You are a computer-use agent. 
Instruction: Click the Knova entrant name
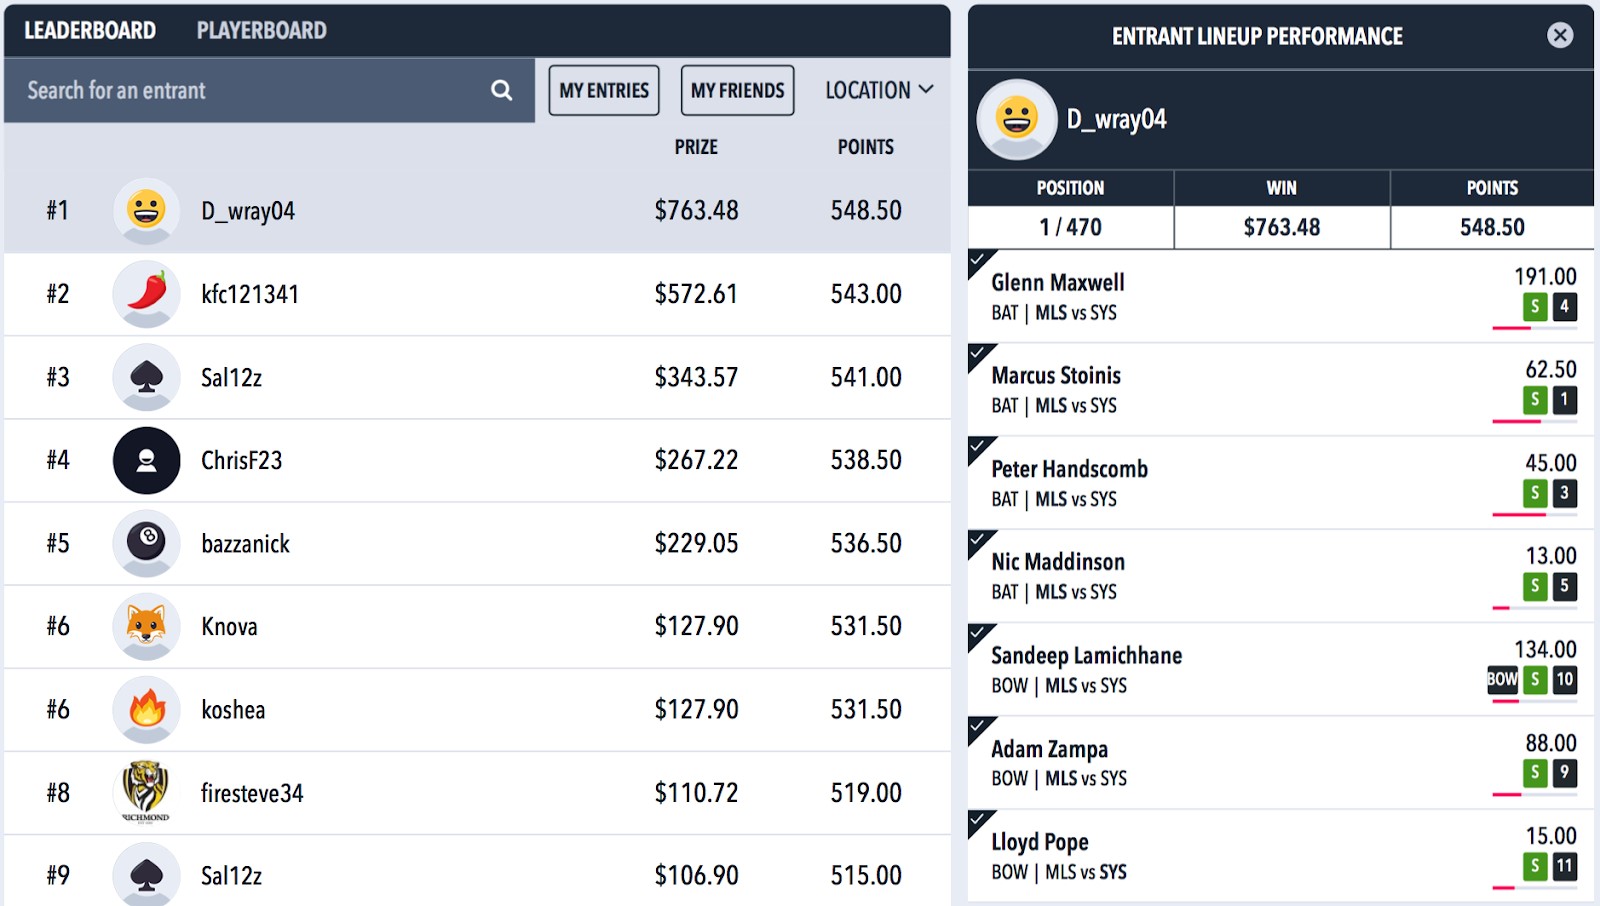coord(229,627)
